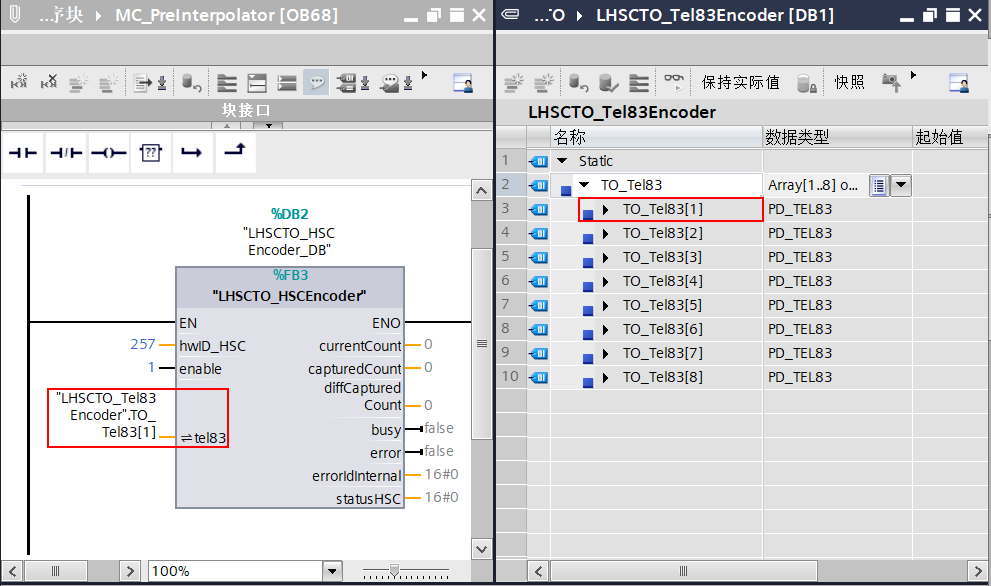This screenshot has width=991, height=586.
Task: Click the LHSCTO_HSCEncoder function block title
Action: pyautogui.click(x=289, y=296)
